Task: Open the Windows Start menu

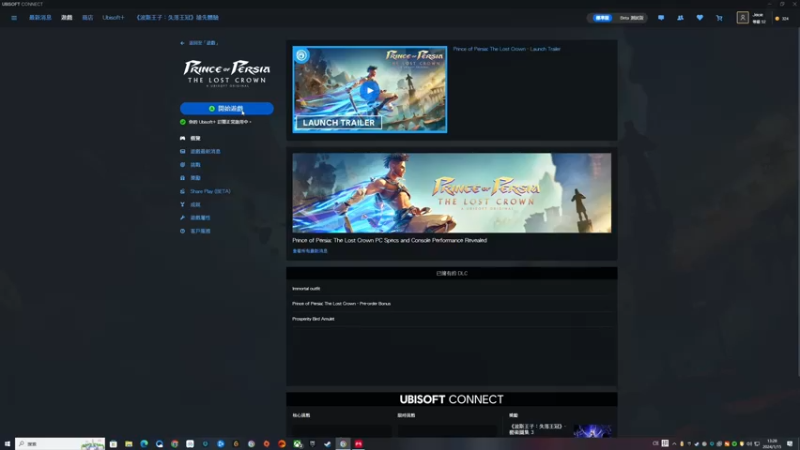Action: click(x=7, y=444)
